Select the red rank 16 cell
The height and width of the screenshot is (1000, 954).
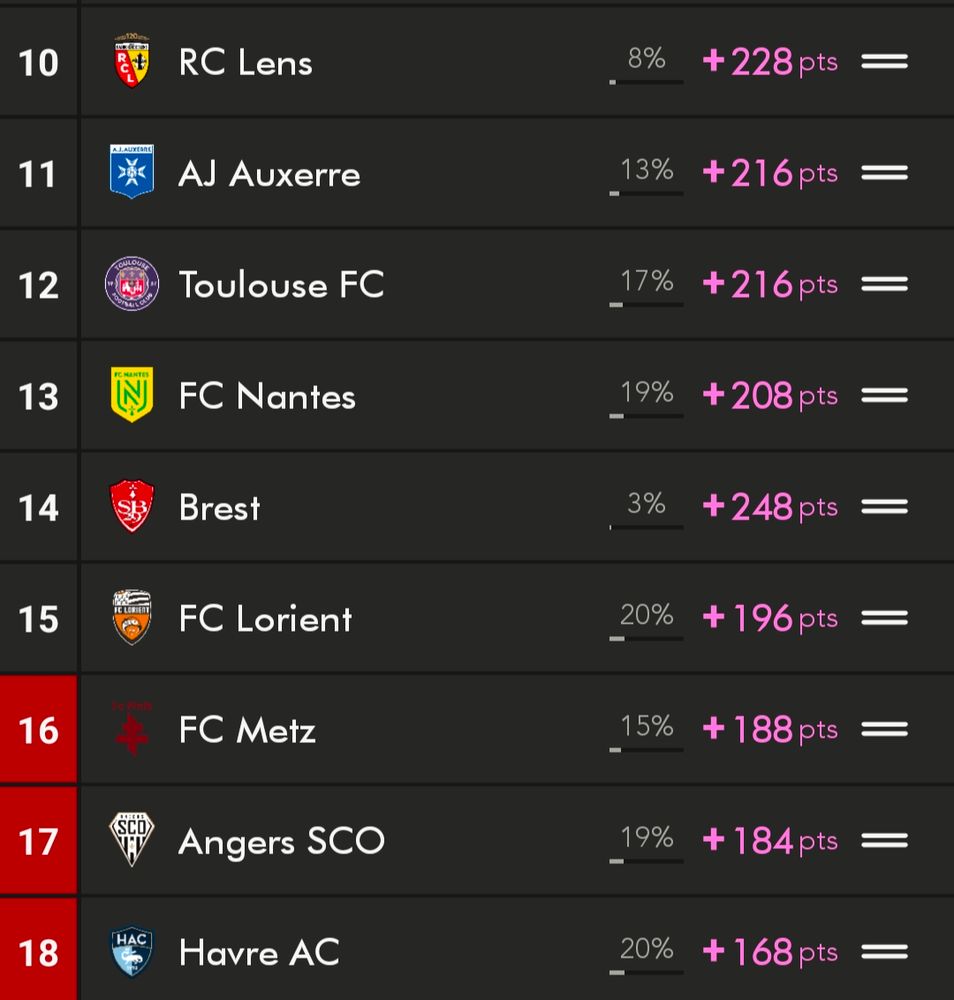coord(38,729)
